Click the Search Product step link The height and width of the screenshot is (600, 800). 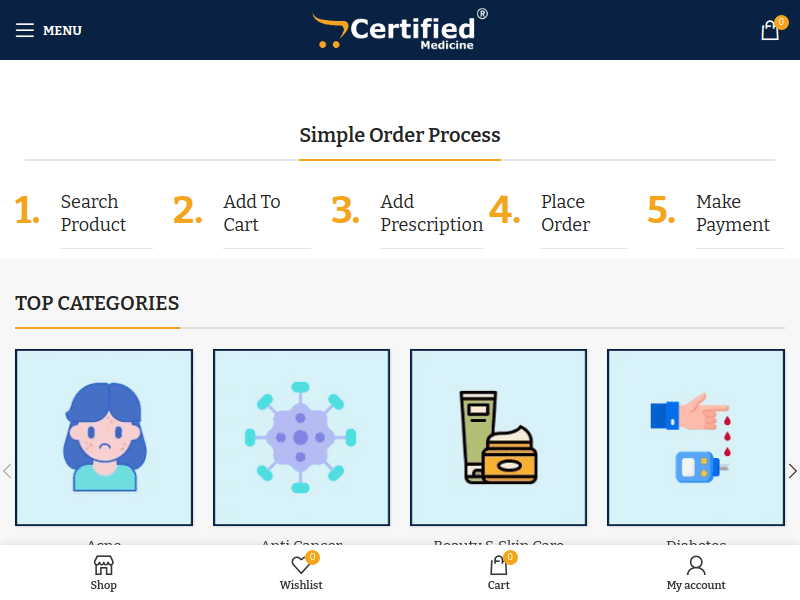click(x=93, y=213)
